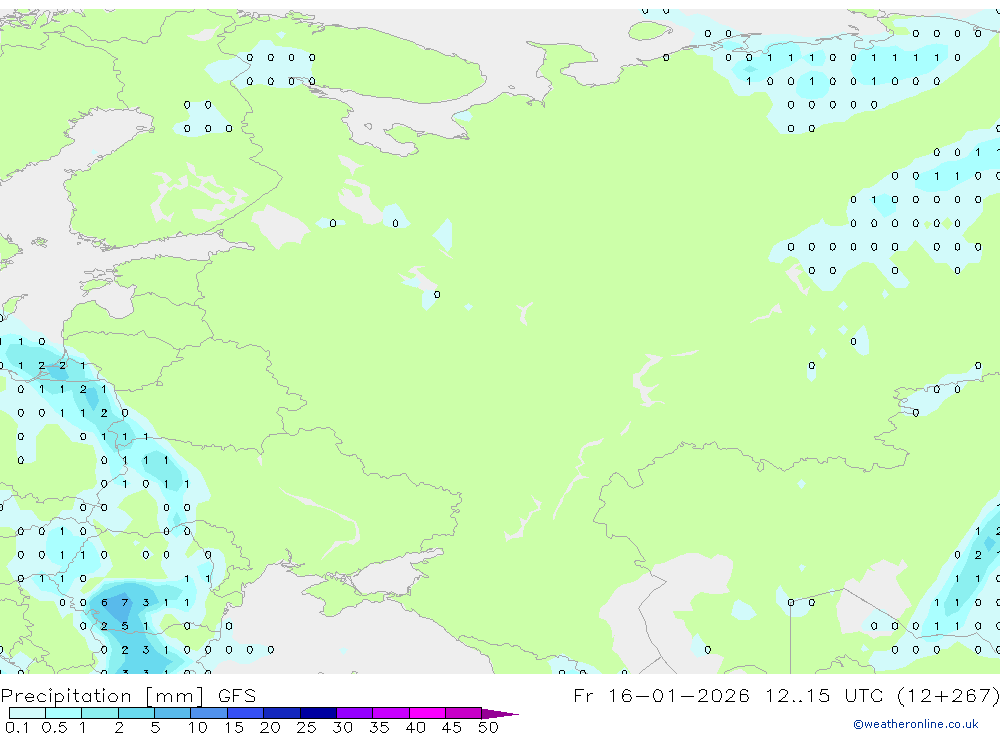
Task: Click the '0.5' legend label
Action: coord(54,727)
